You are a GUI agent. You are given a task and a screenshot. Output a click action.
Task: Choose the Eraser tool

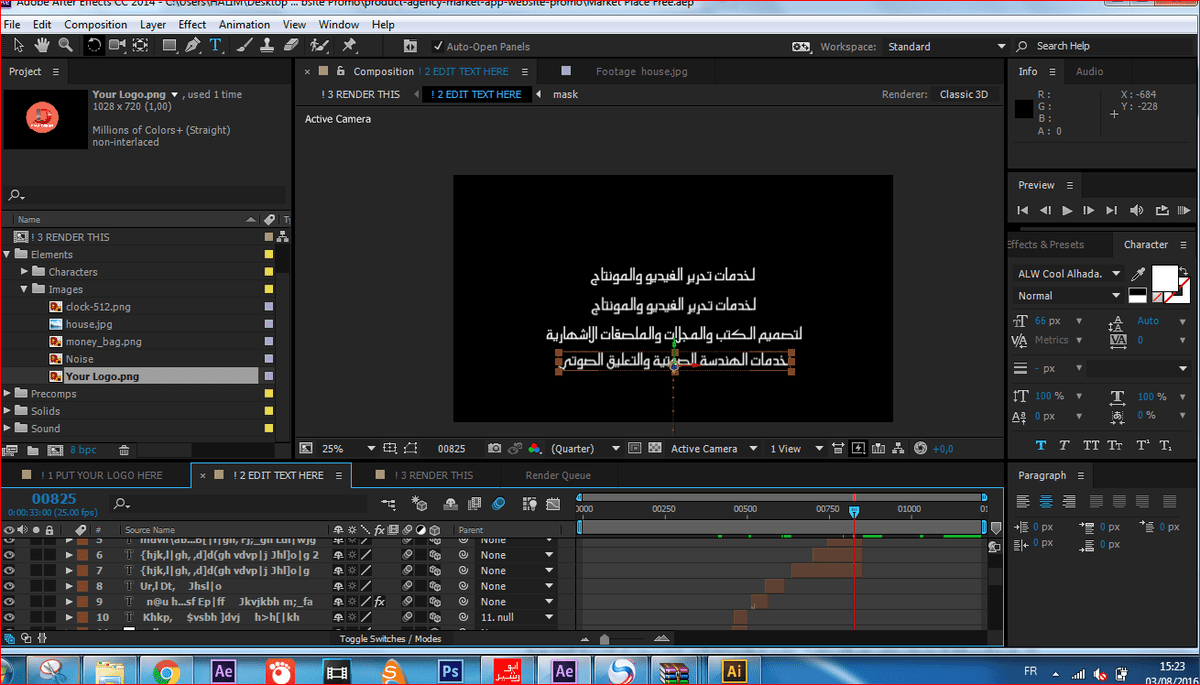[289, 45]
